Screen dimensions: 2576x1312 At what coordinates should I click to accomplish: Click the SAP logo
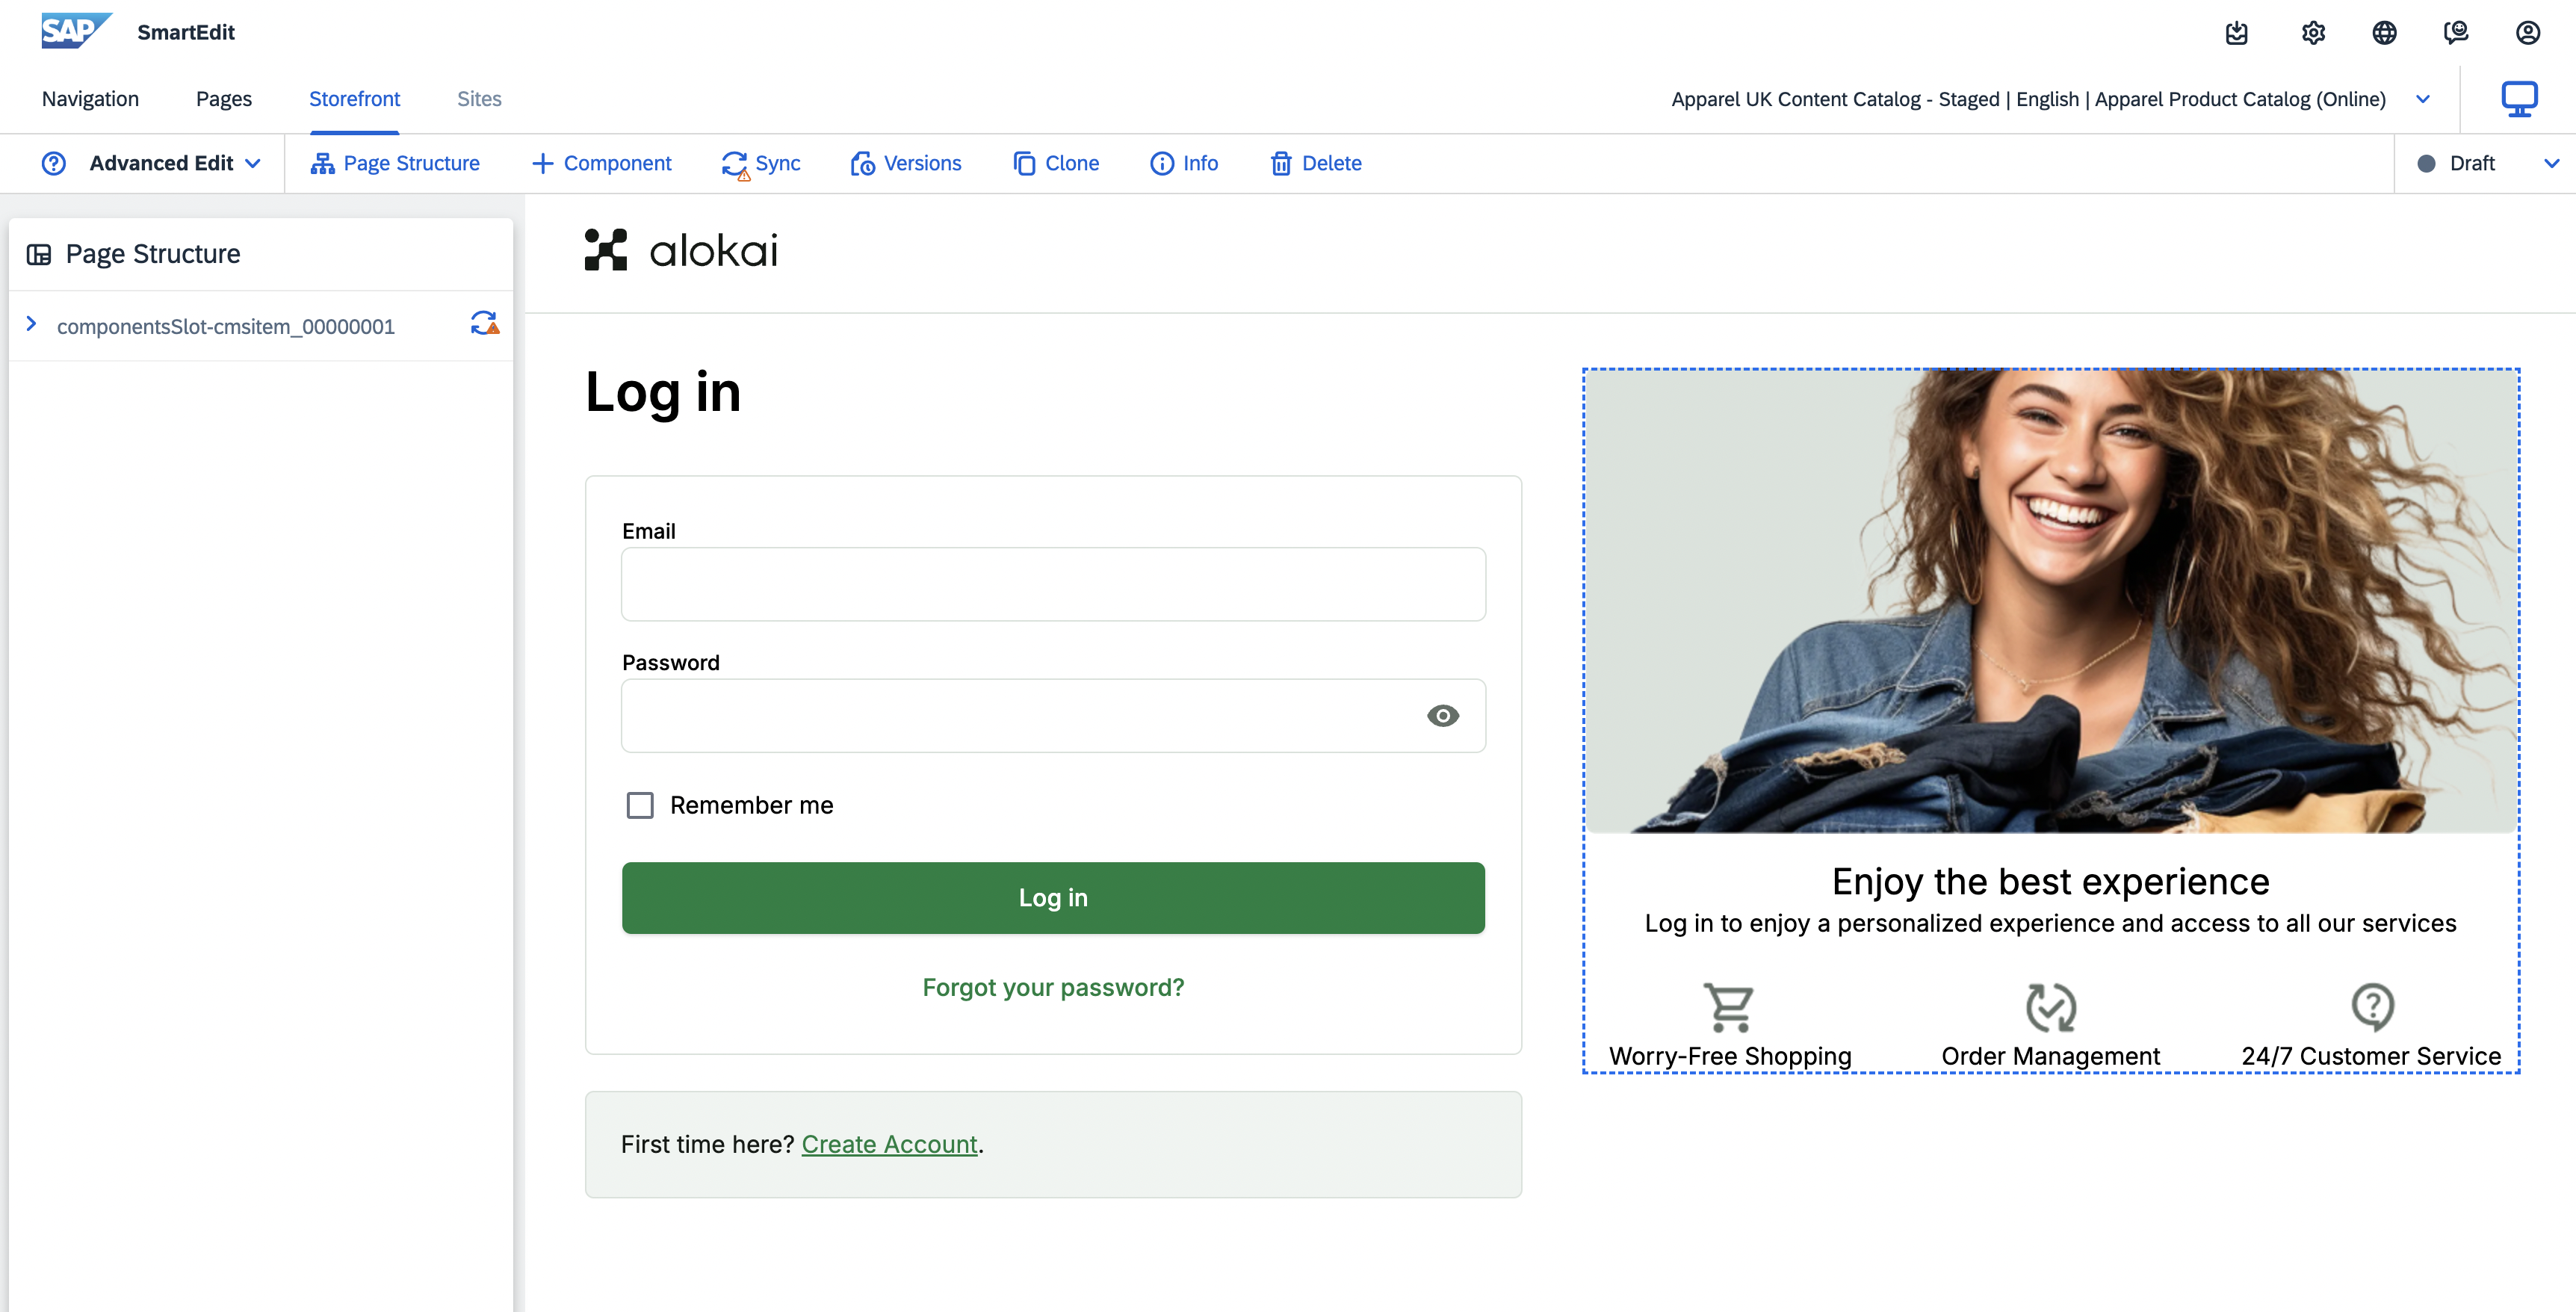click(76, 31)
